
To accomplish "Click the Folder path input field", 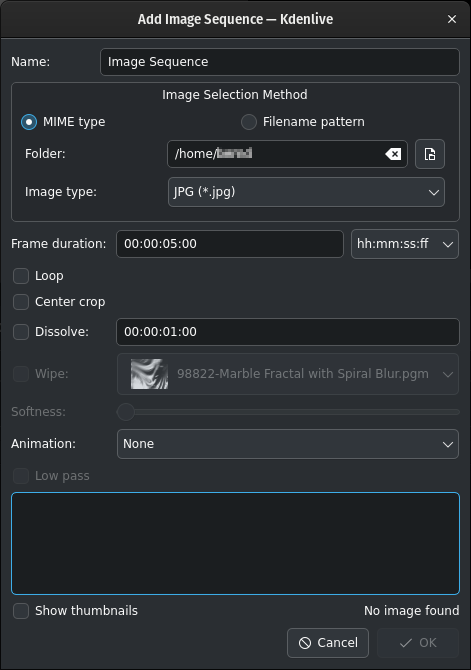I will [287, 154].
